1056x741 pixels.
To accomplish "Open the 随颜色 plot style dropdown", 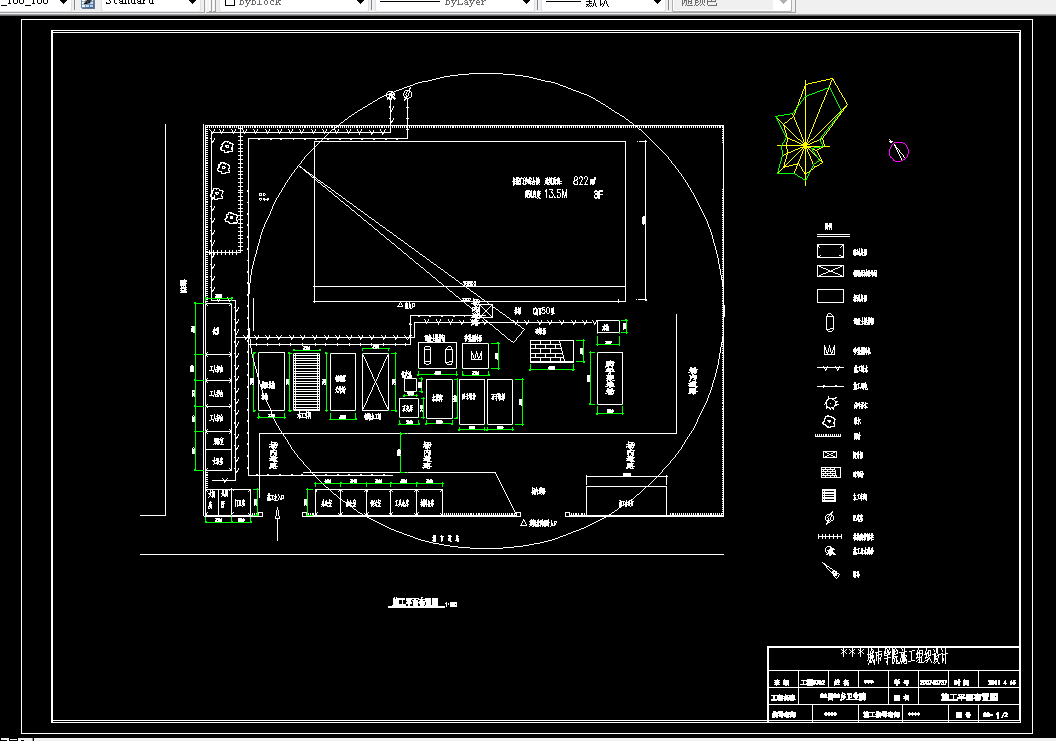I will (x=783, y=3).
